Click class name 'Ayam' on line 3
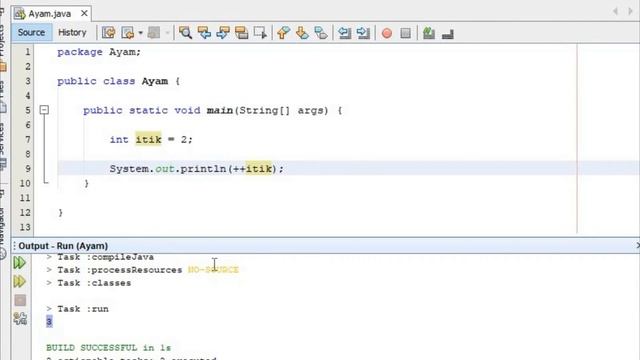 click(155, 81)
